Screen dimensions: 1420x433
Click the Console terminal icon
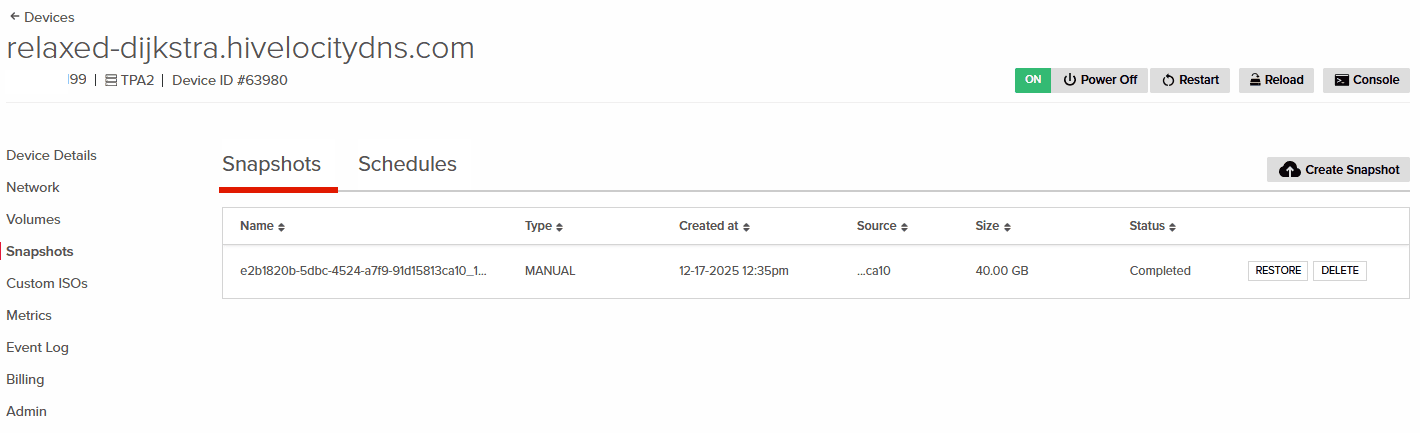(x=1342, y=80)
